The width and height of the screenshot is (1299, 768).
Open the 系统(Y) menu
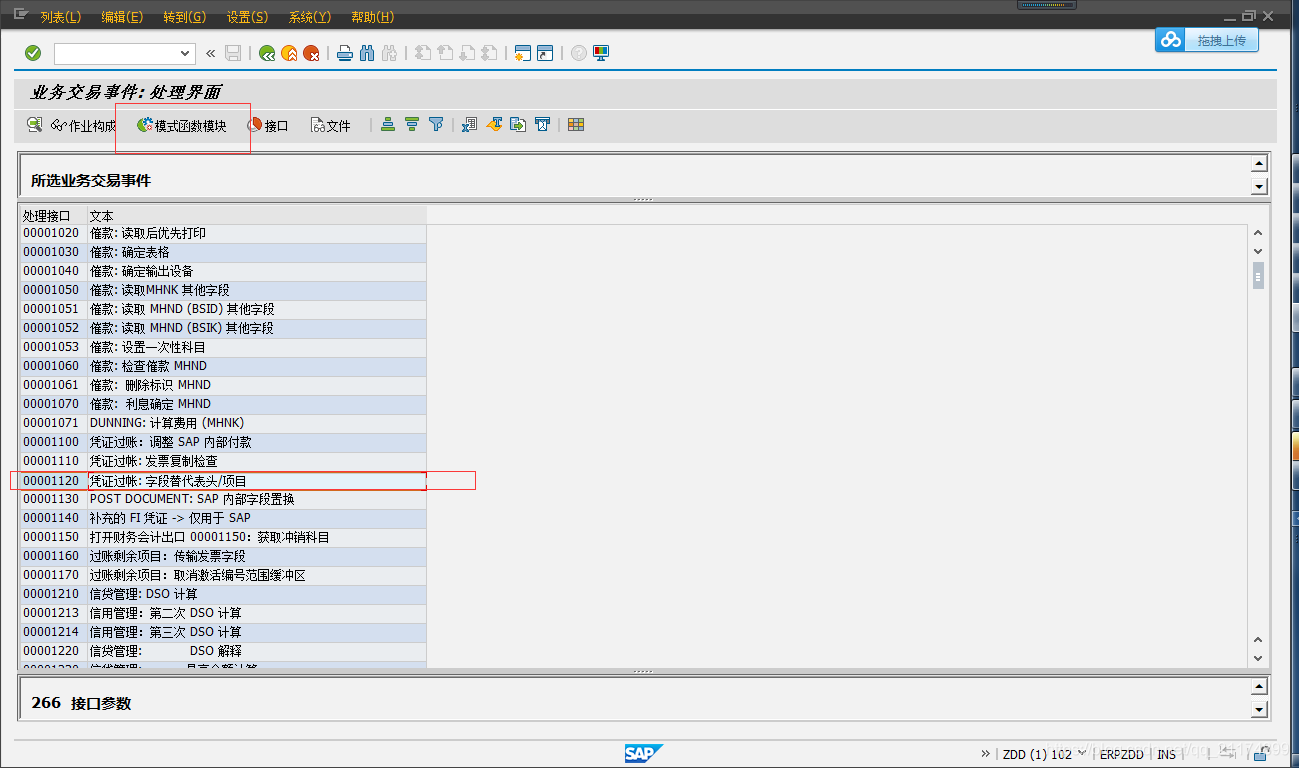coord(309,16)
